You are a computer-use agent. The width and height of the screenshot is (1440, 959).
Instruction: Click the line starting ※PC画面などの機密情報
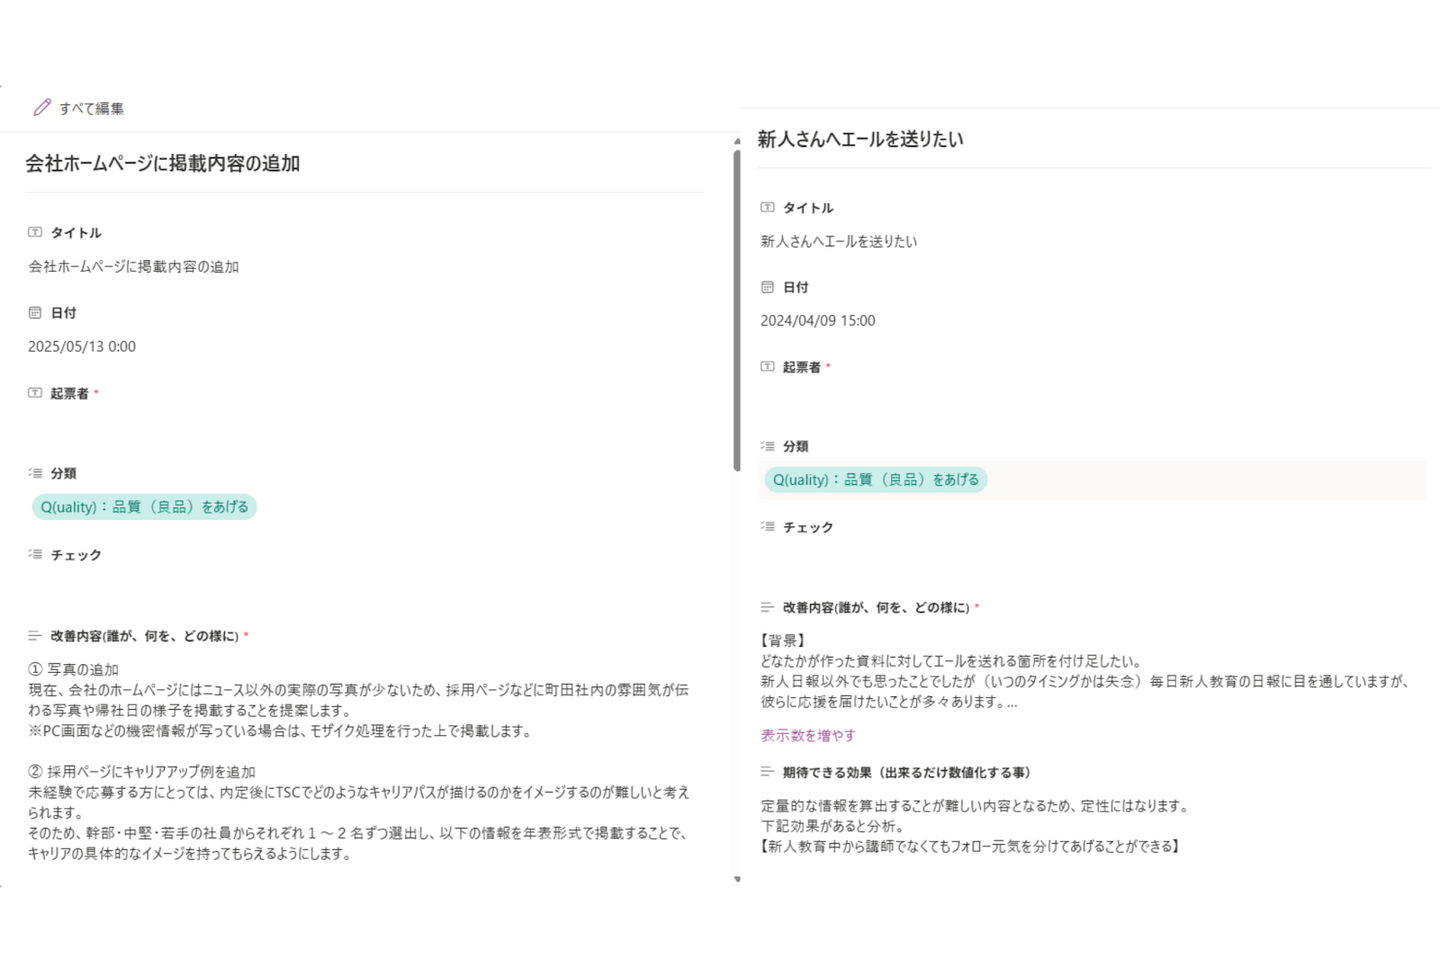pos(281,730)
